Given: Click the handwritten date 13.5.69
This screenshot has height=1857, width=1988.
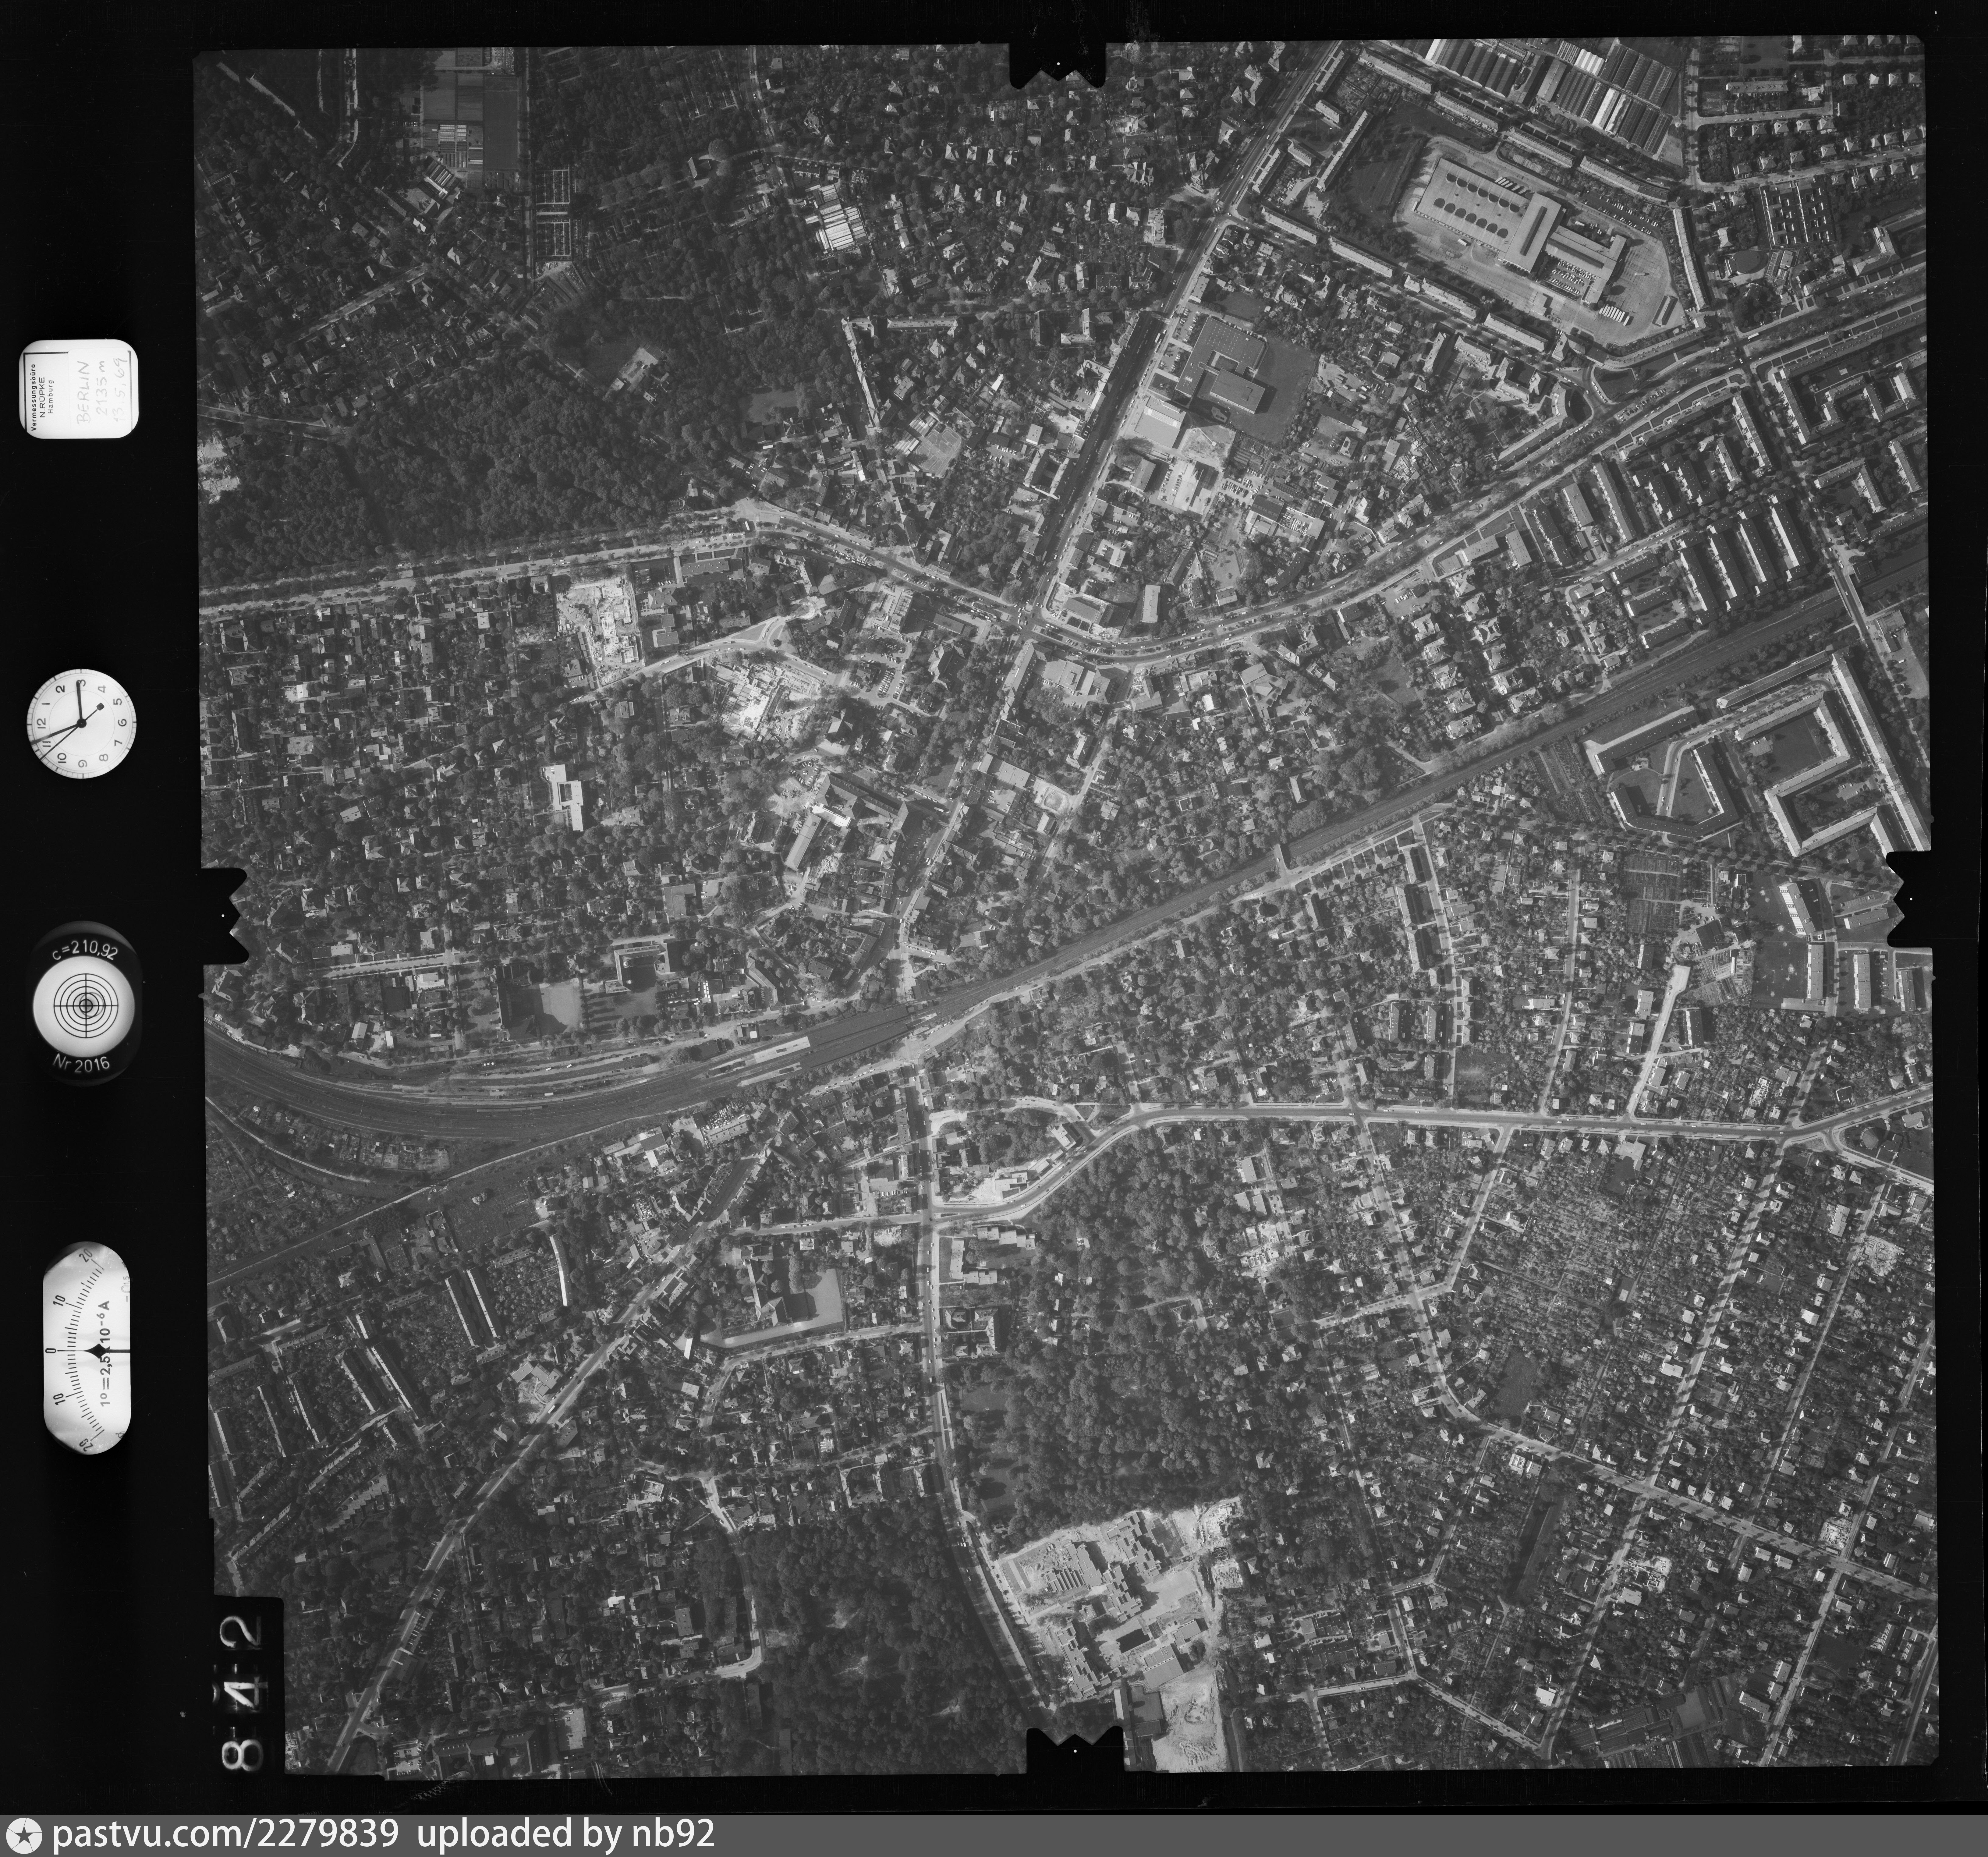Looking at the screenshot, I should (120, 390).
